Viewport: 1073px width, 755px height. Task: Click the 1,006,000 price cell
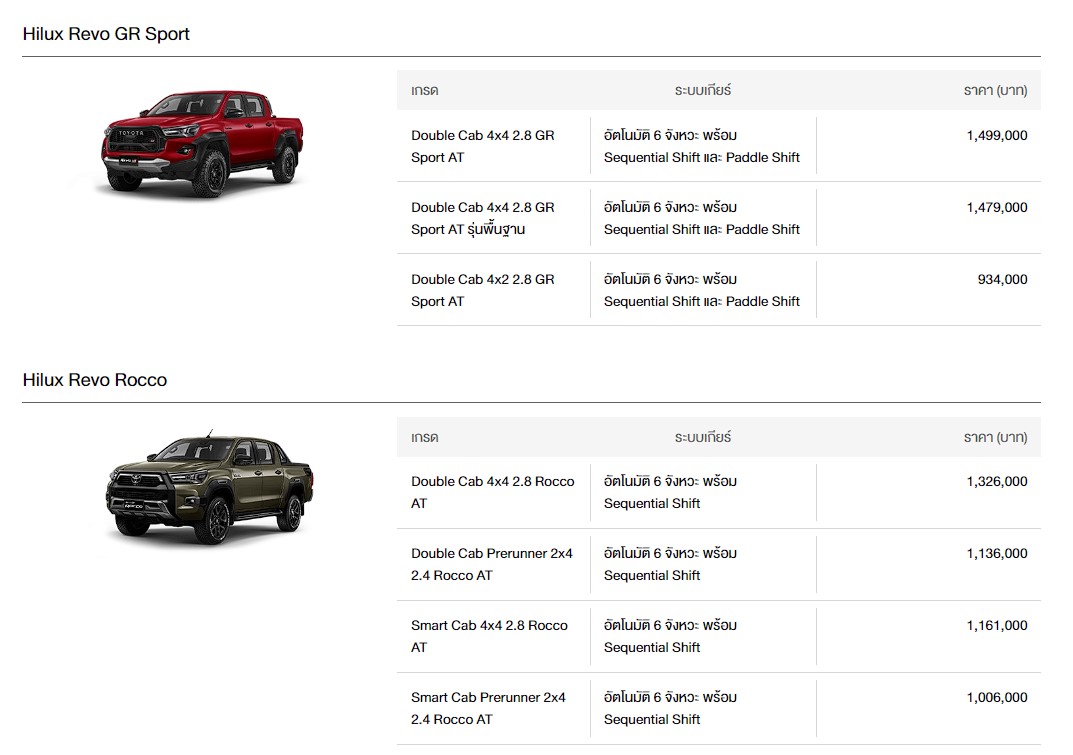click(996, 698)
